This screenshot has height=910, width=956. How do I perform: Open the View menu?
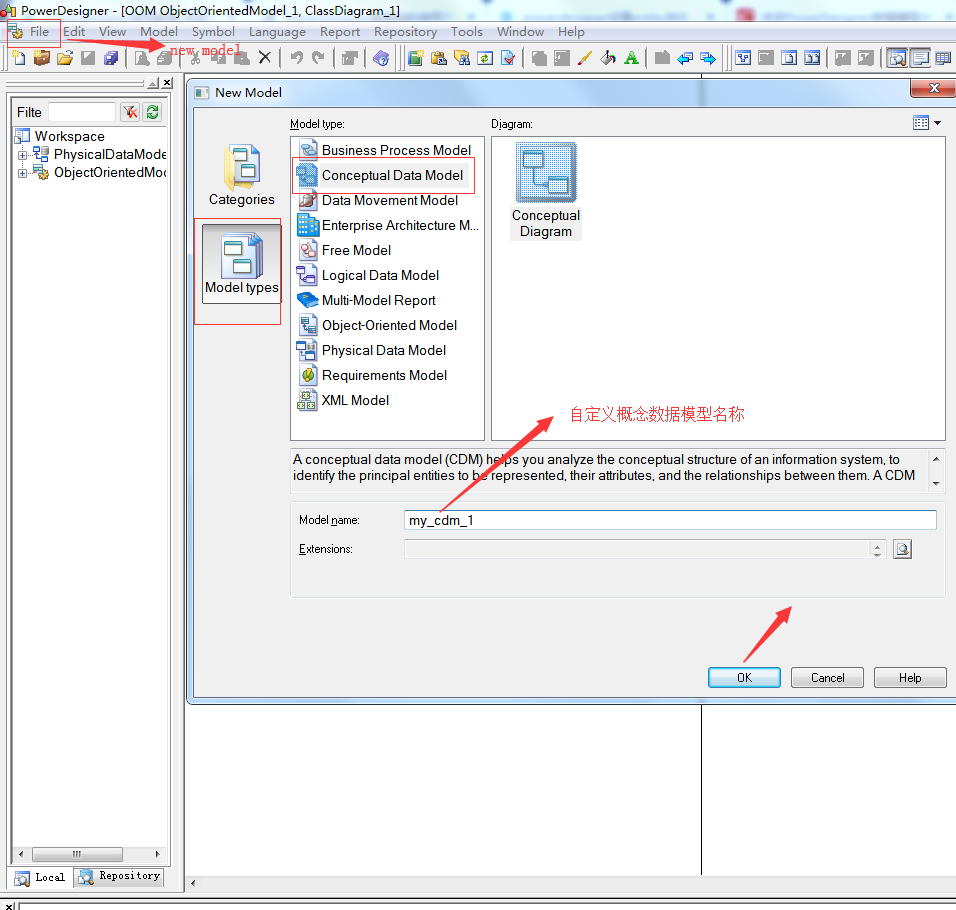pos(113,32)
